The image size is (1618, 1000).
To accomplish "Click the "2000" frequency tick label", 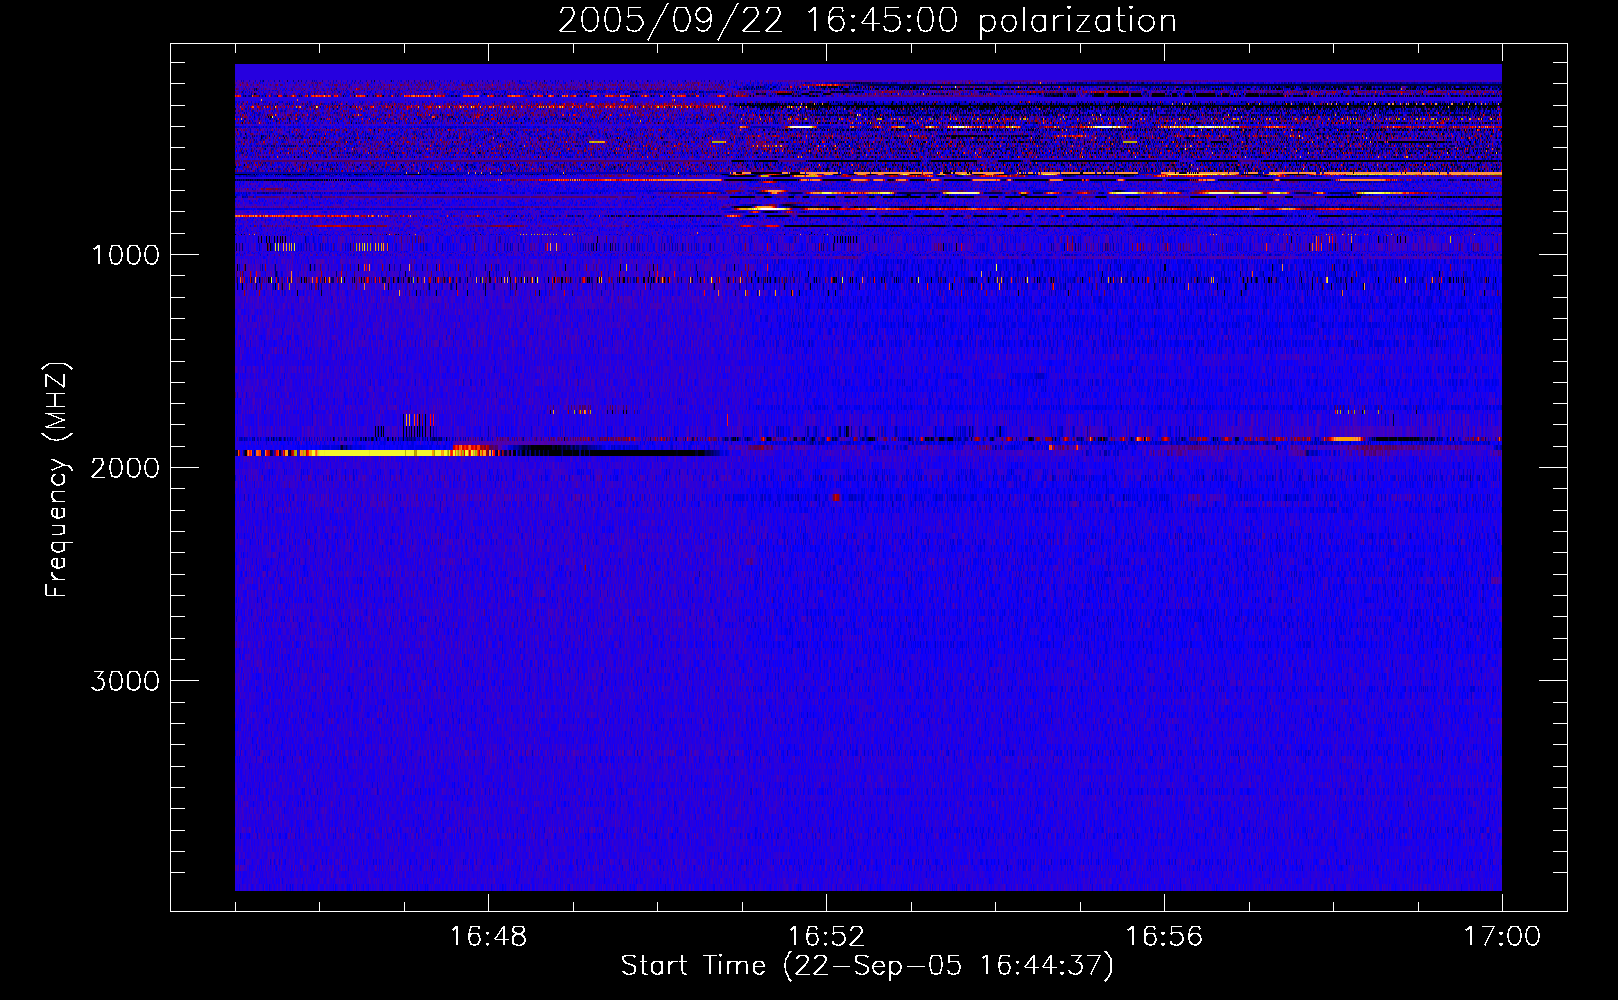I will coord(125,468).
